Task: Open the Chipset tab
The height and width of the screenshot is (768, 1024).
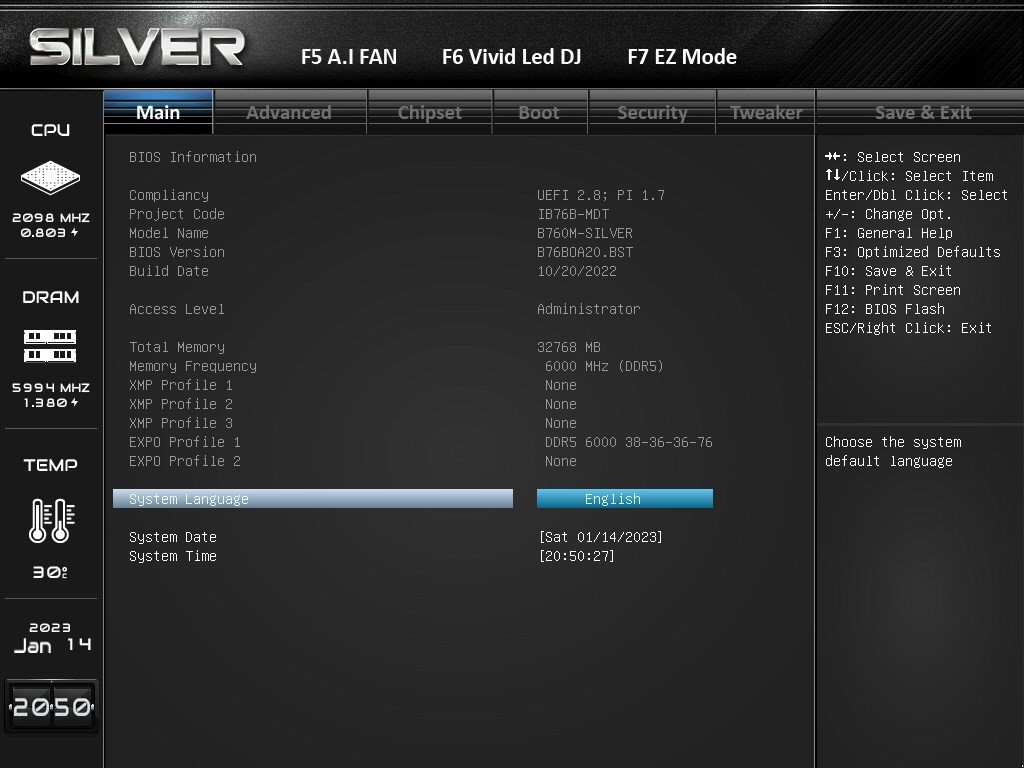Action: click(x=430, y=112)
